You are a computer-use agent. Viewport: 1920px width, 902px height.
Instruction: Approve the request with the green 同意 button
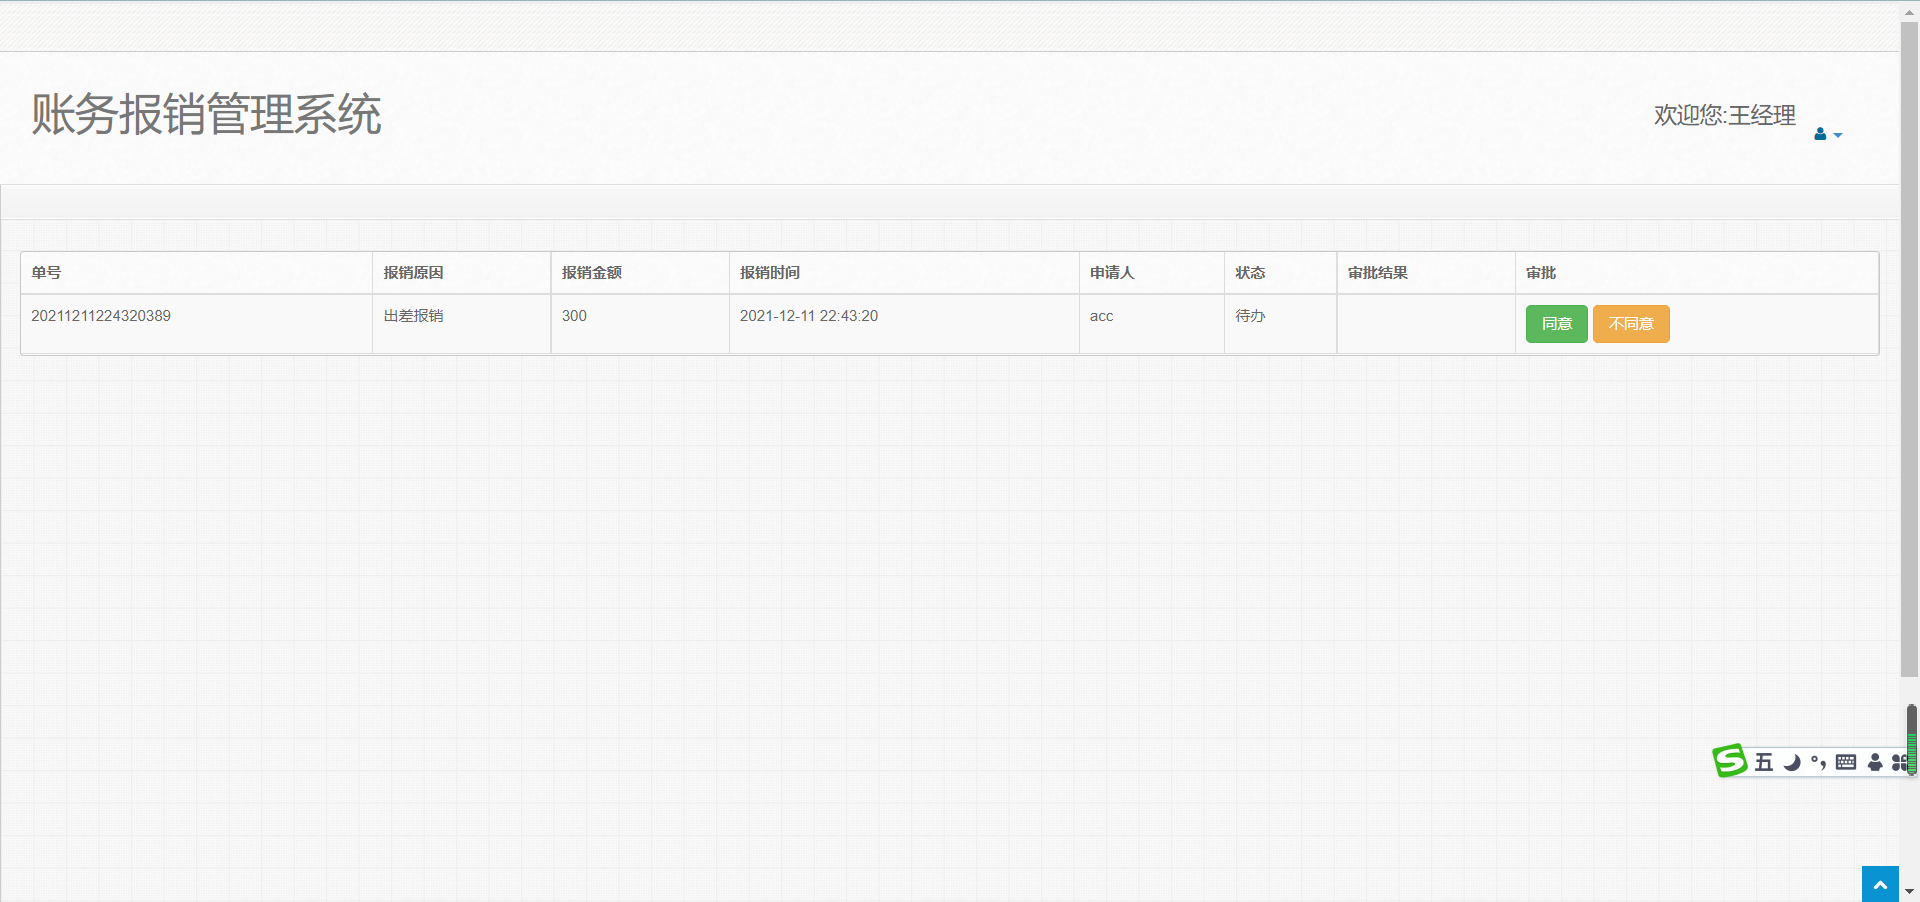tap(1556, 324)
